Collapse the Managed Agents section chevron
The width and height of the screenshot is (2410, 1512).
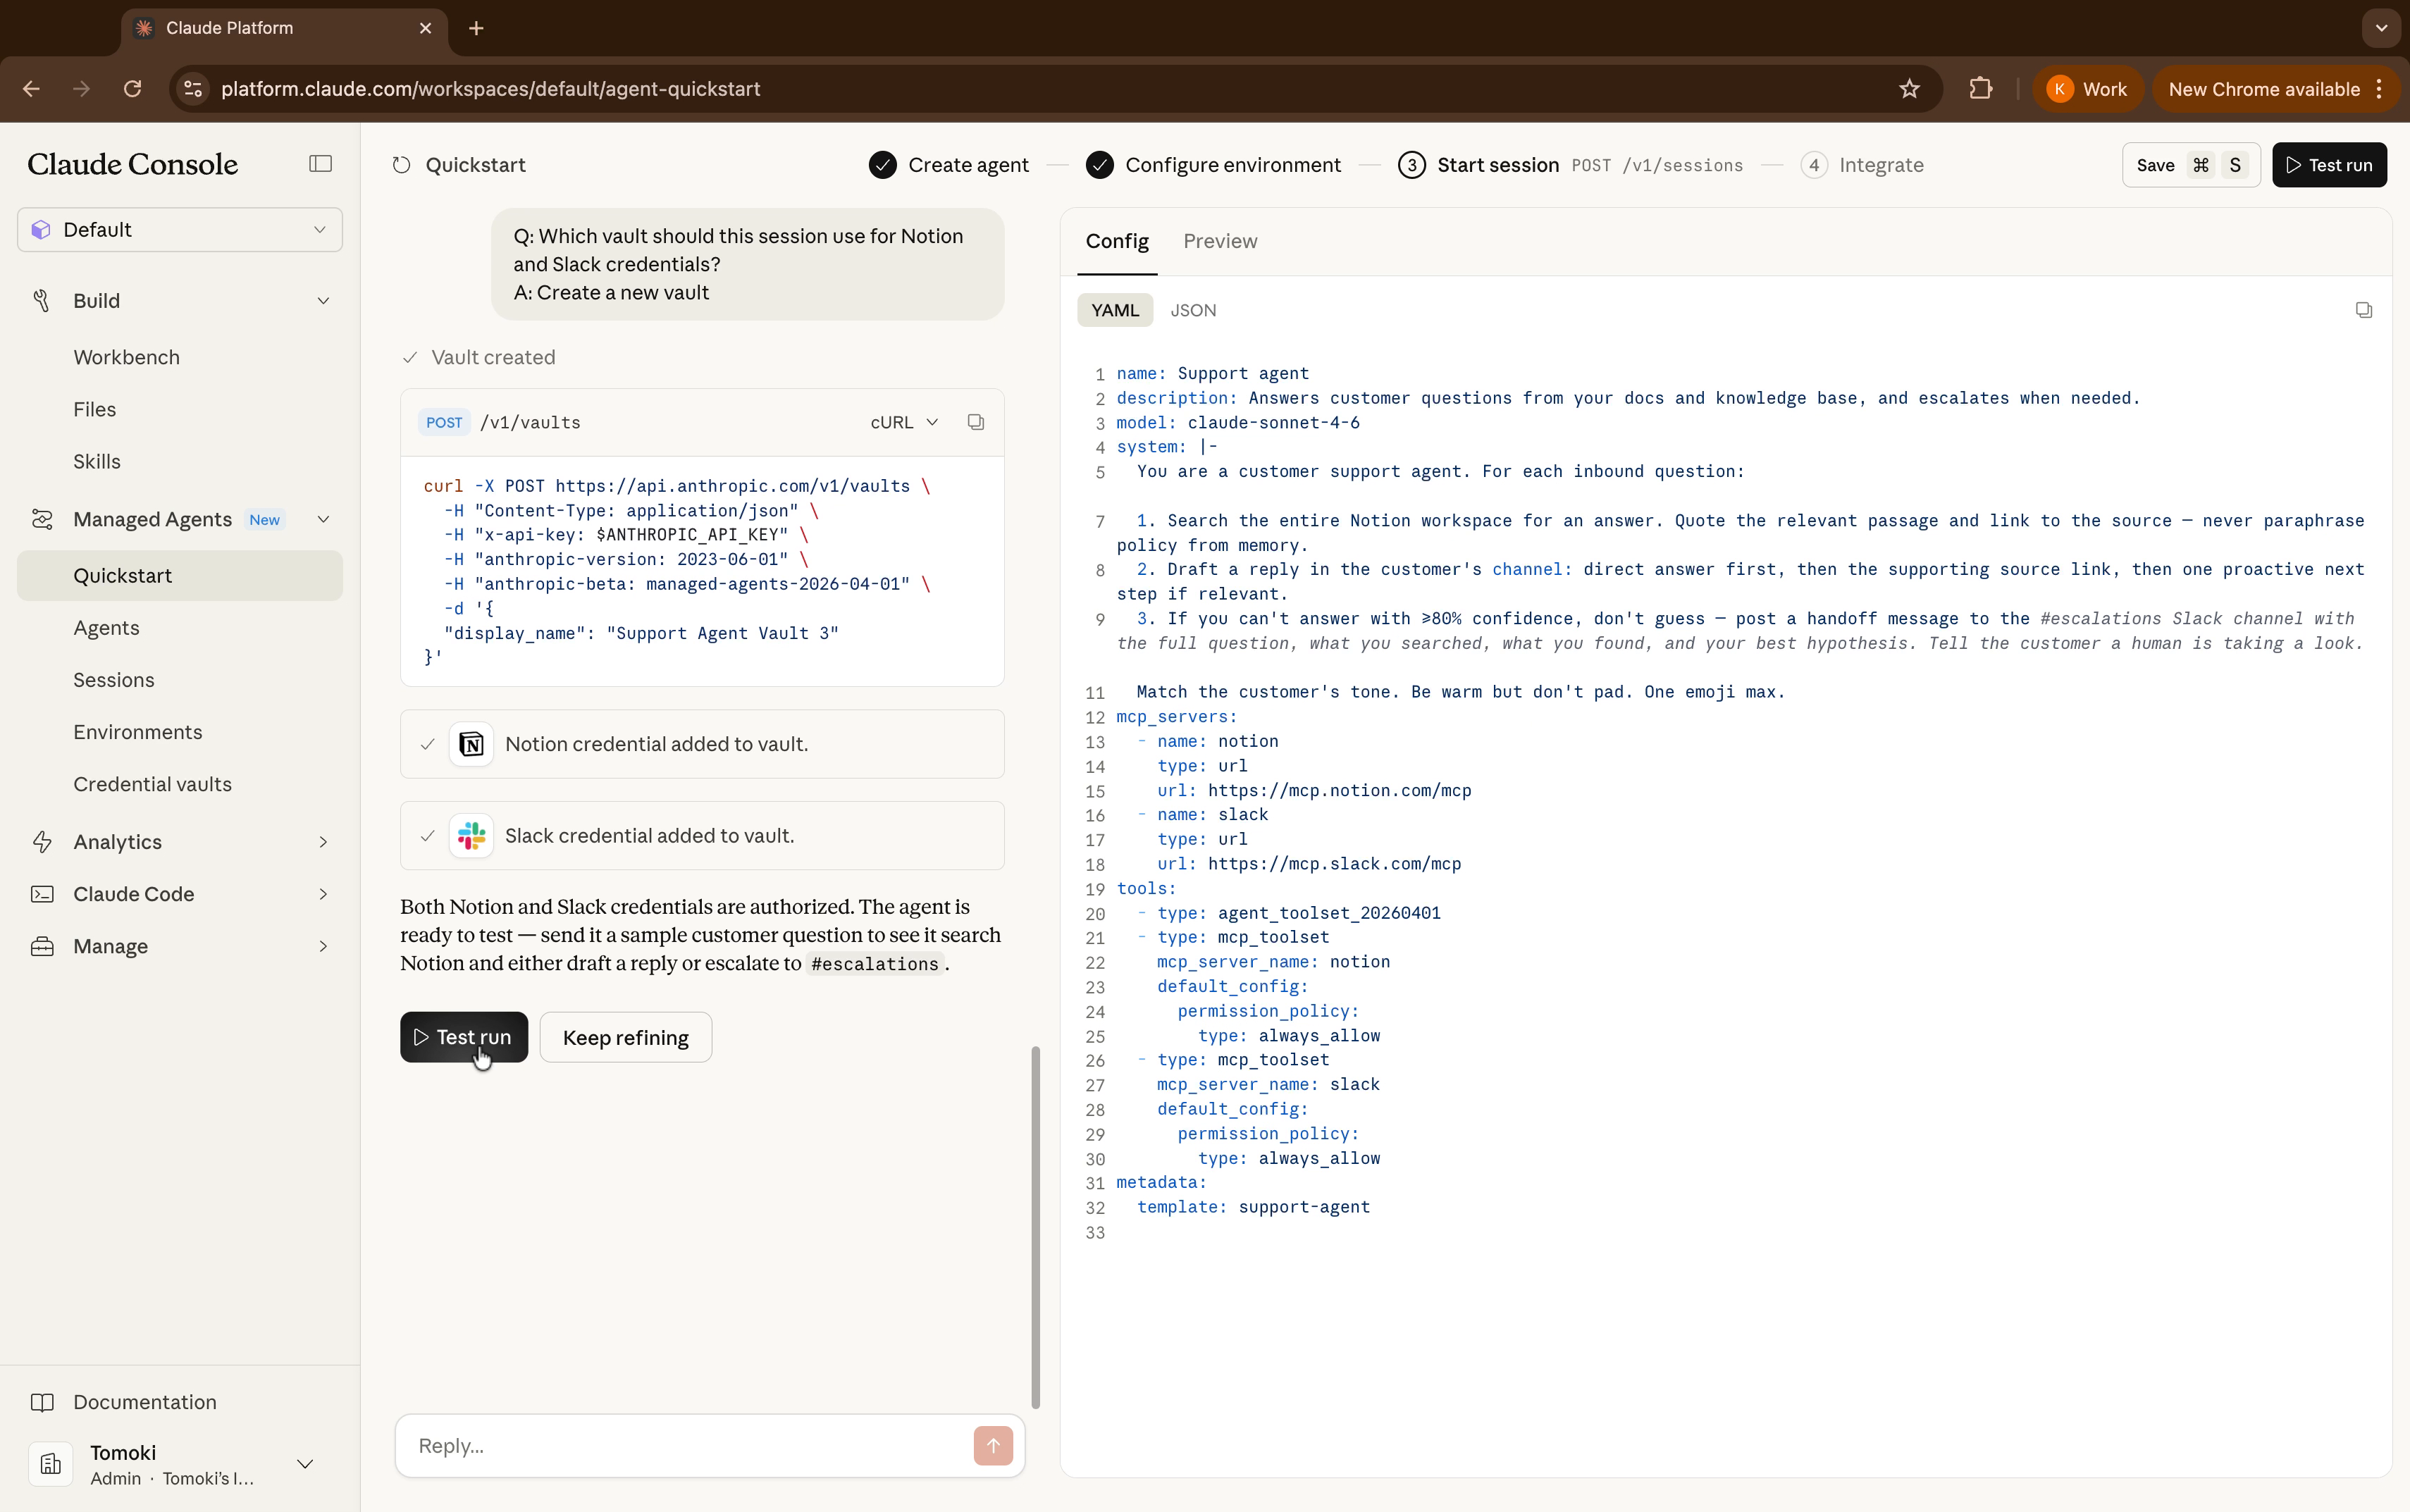(x=323, y=519)
